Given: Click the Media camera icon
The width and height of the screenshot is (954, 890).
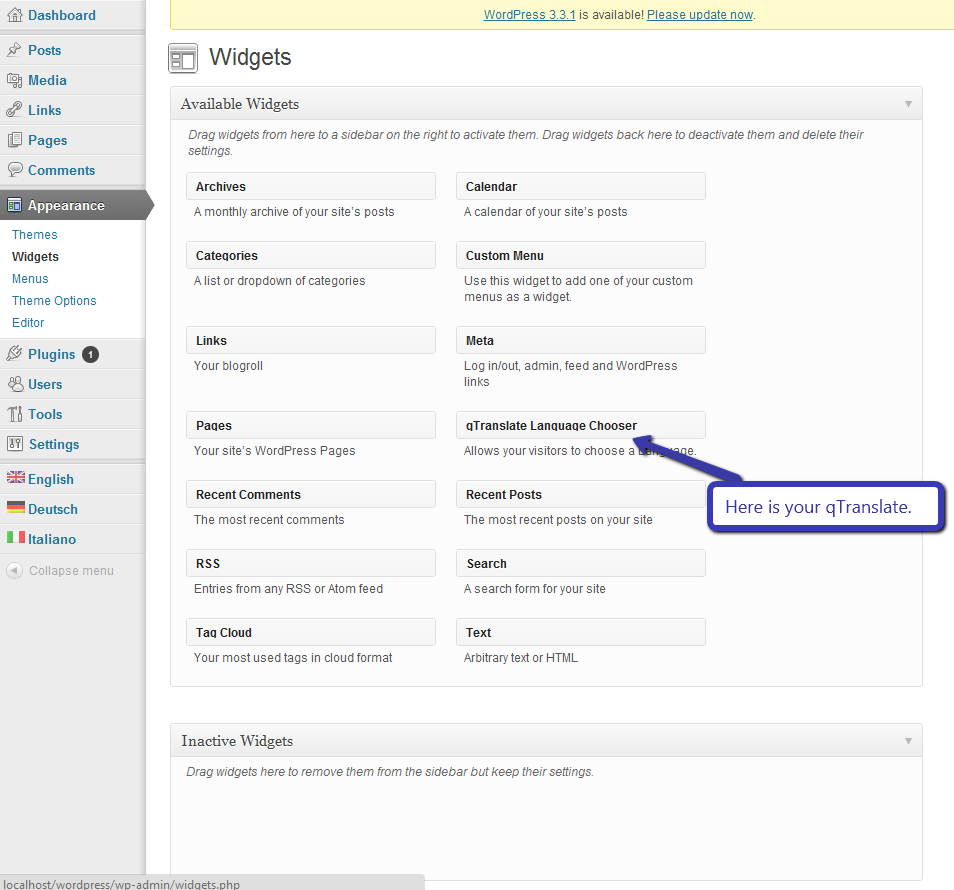Looking at the screenshot, I should coord(15,80).
